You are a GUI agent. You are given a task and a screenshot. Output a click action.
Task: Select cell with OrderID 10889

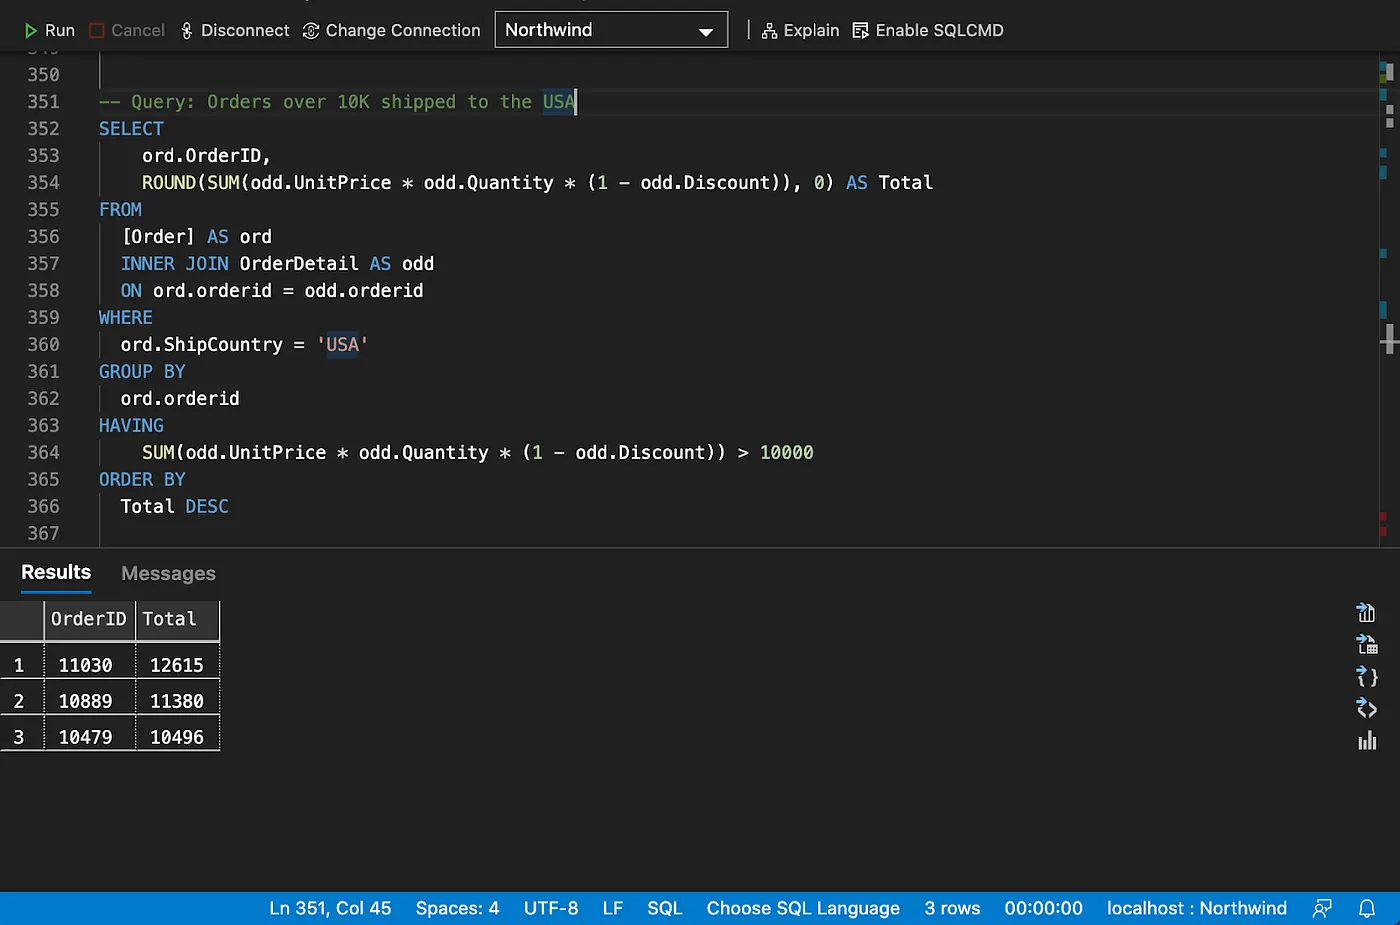tap(89, 701)
